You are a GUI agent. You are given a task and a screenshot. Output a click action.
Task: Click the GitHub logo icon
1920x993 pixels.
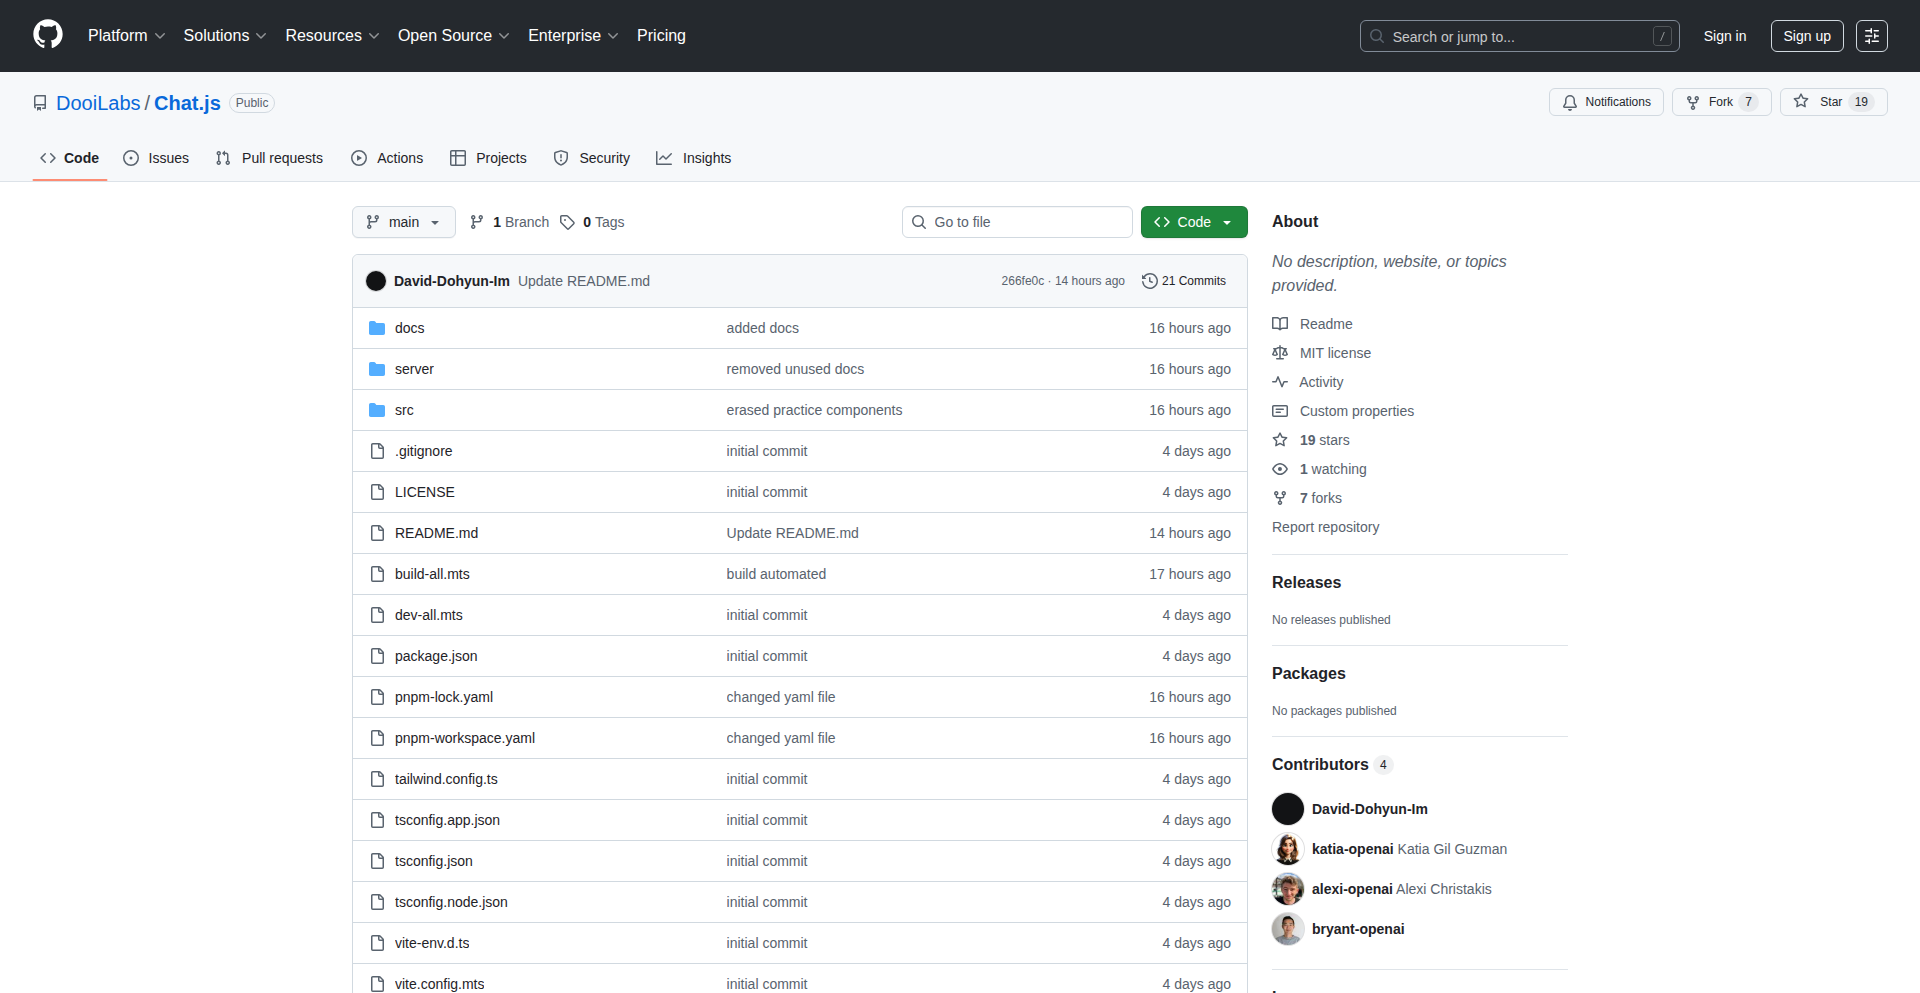[x=48, y=35]
